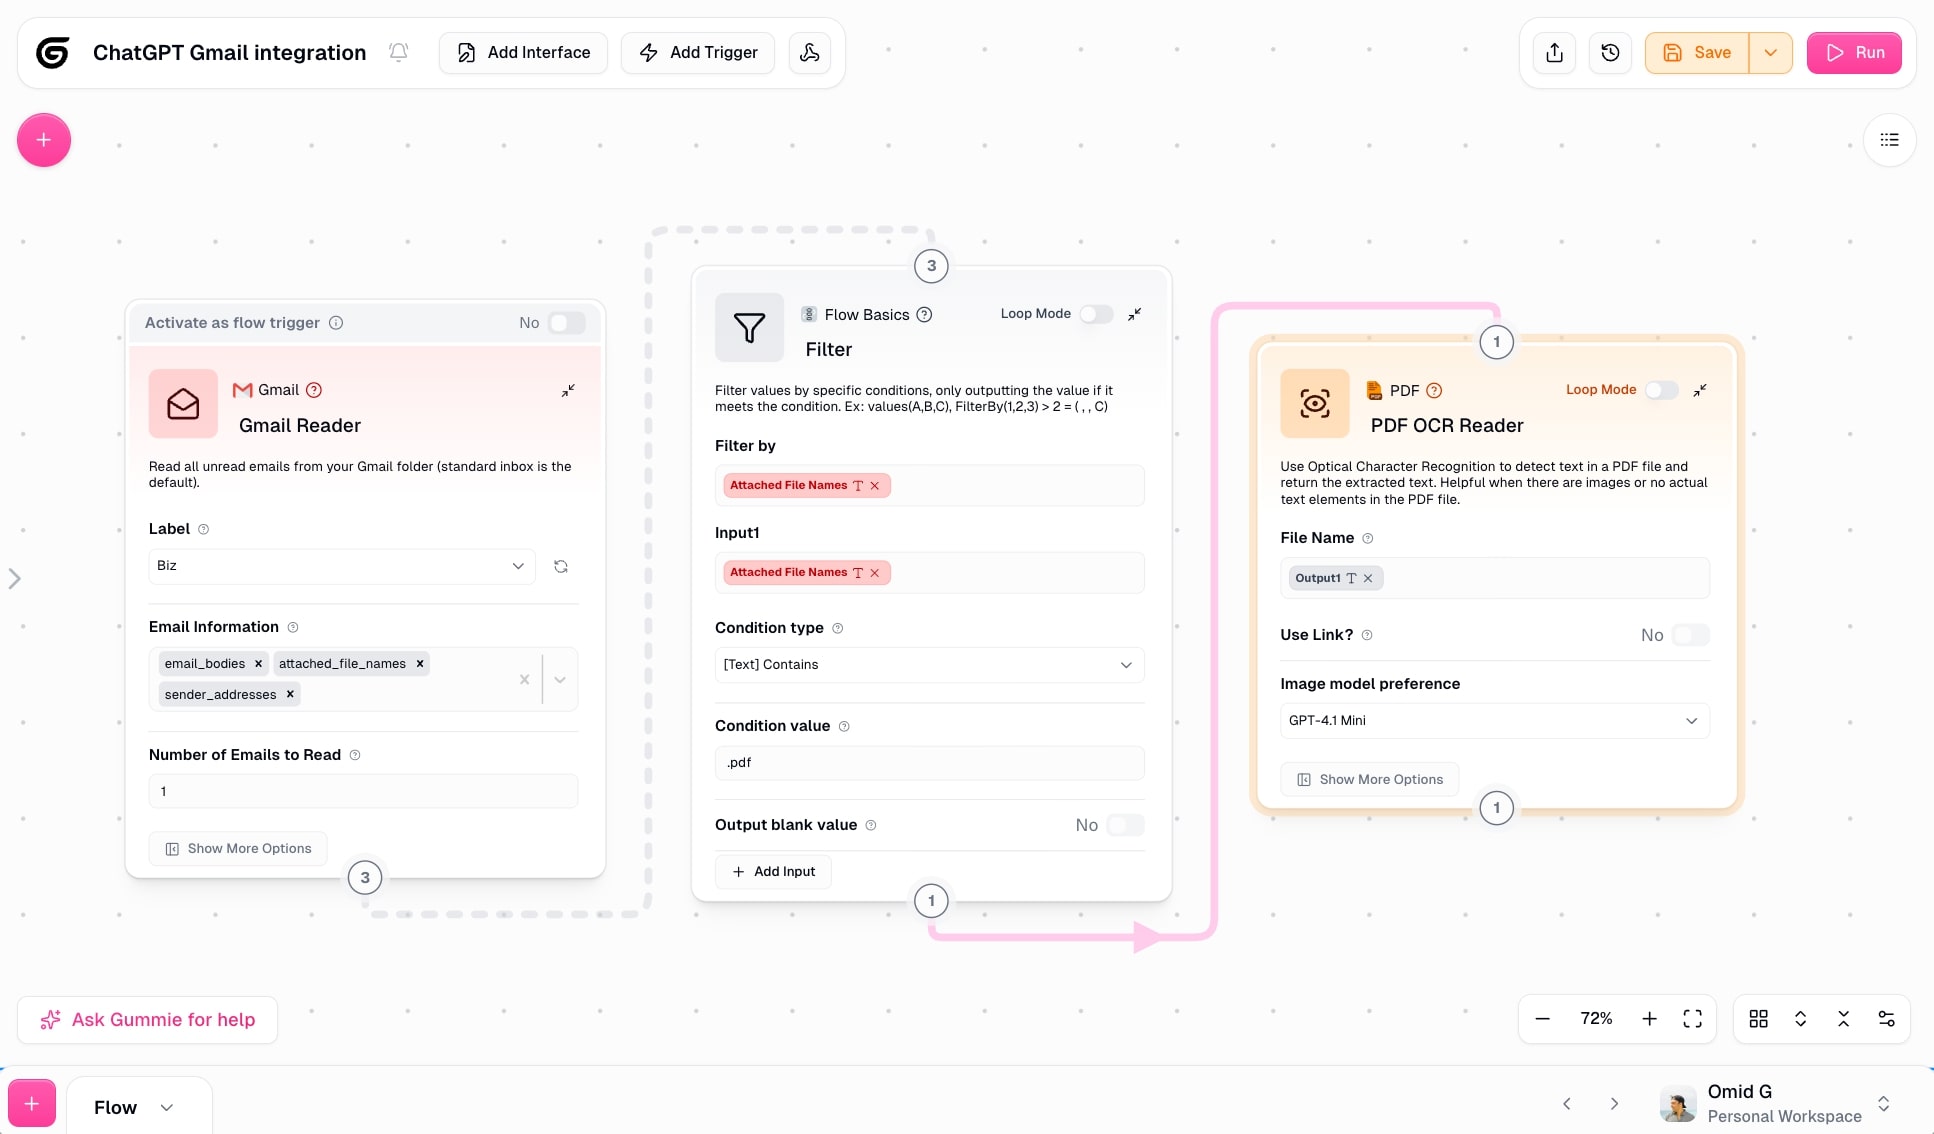Collapse the Filter node
The height and width of the screenshot is (1134, 1934).
[x=1135, y=314]
